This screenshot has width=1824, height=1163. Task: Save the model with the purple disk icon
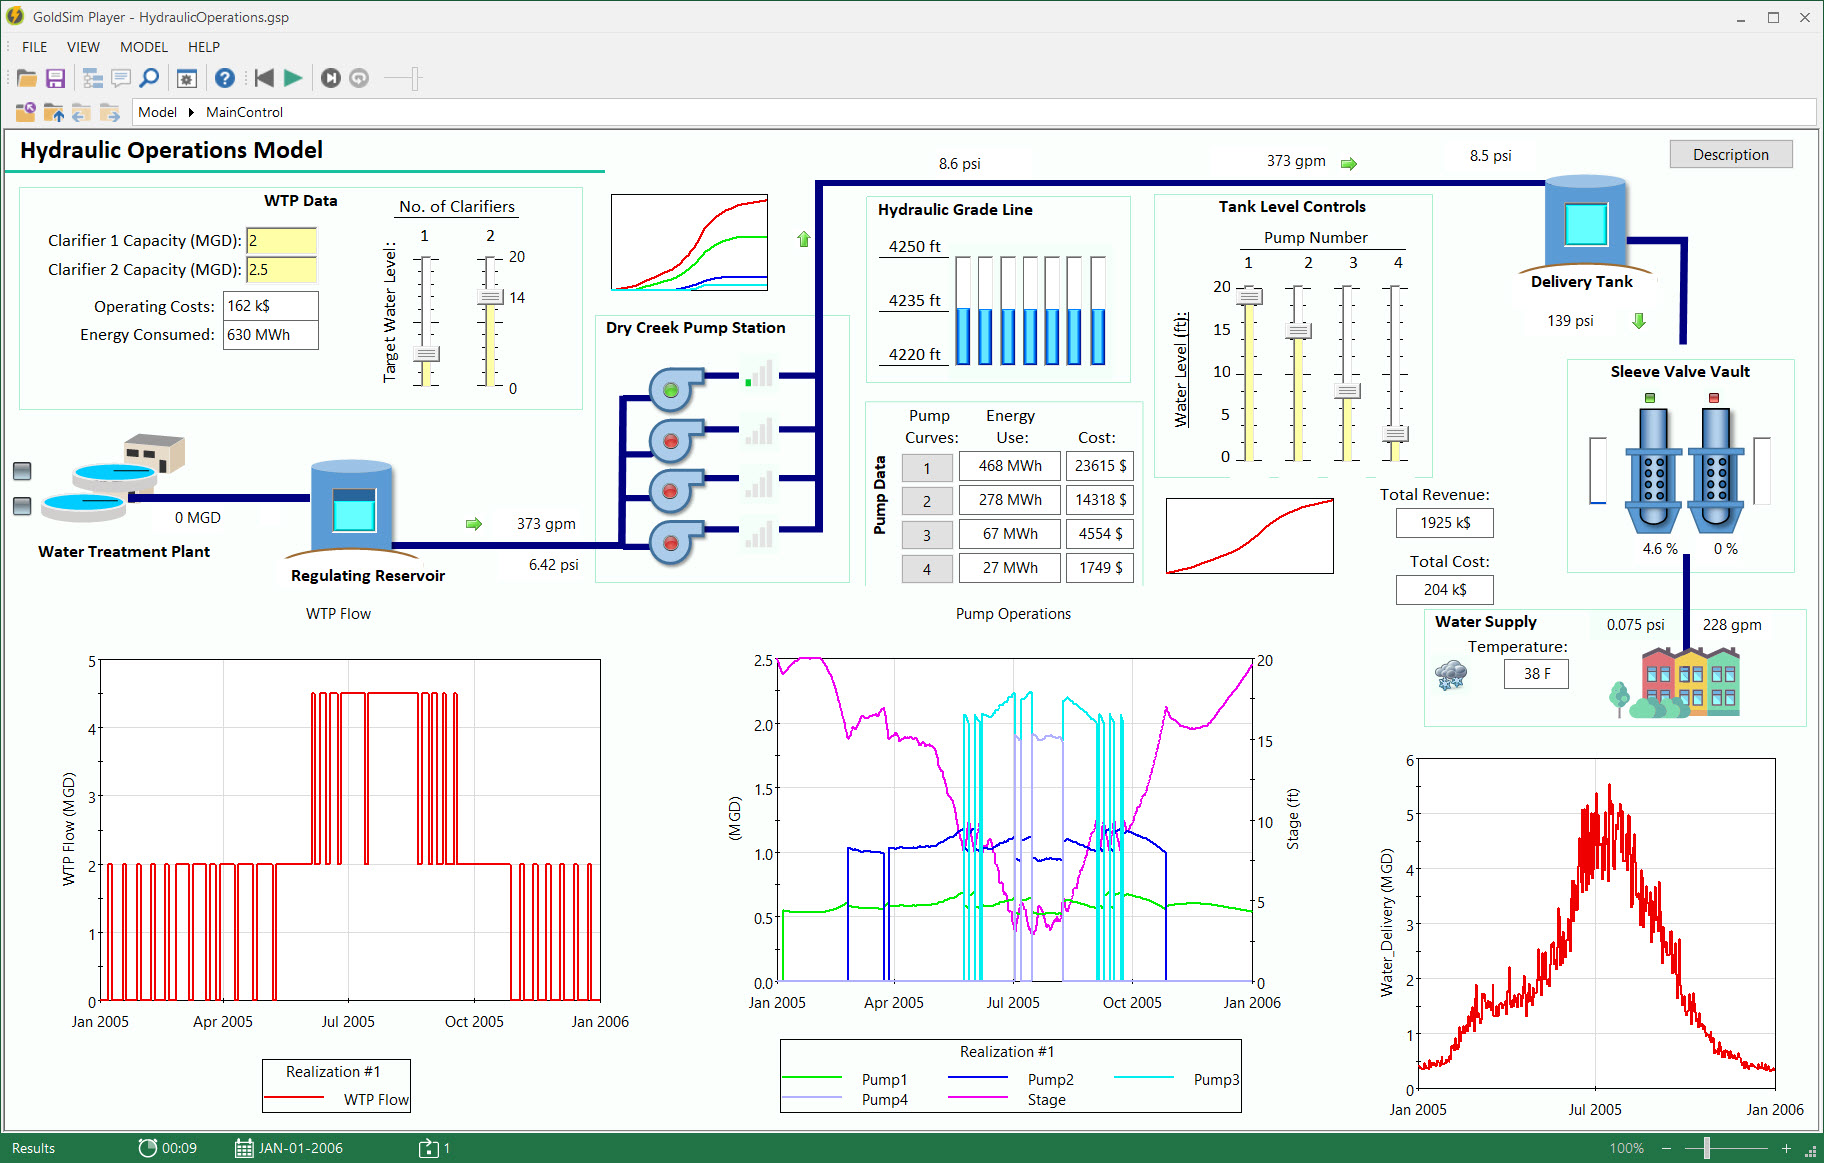(56, 78)
